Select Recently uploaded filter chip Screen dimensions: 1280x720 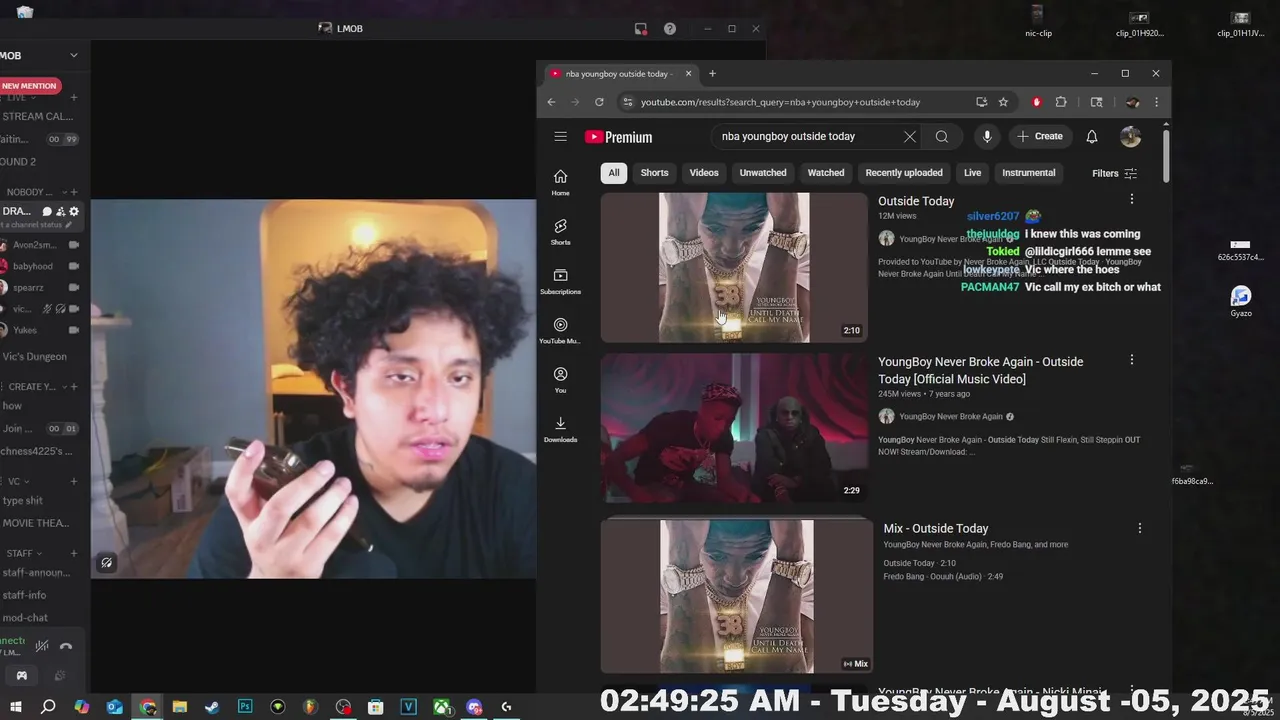pos(904,173)
